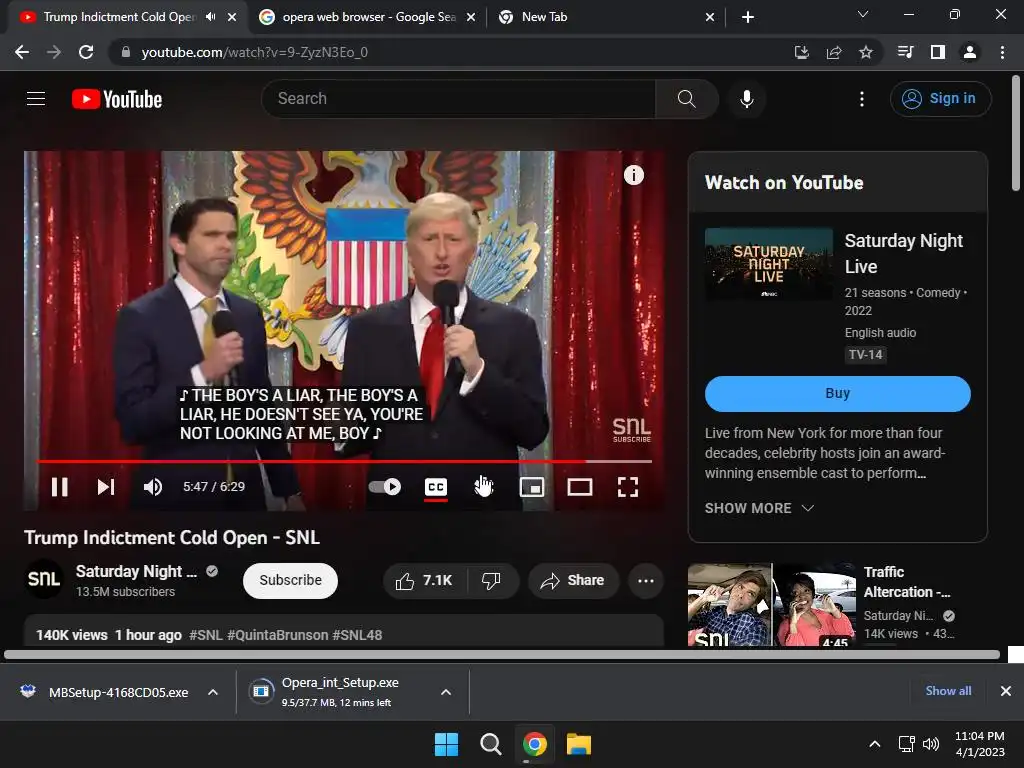Close the downloads bar
Image resolution: width=1024 pixels, height=768 pixels.
click(1006, 691)
